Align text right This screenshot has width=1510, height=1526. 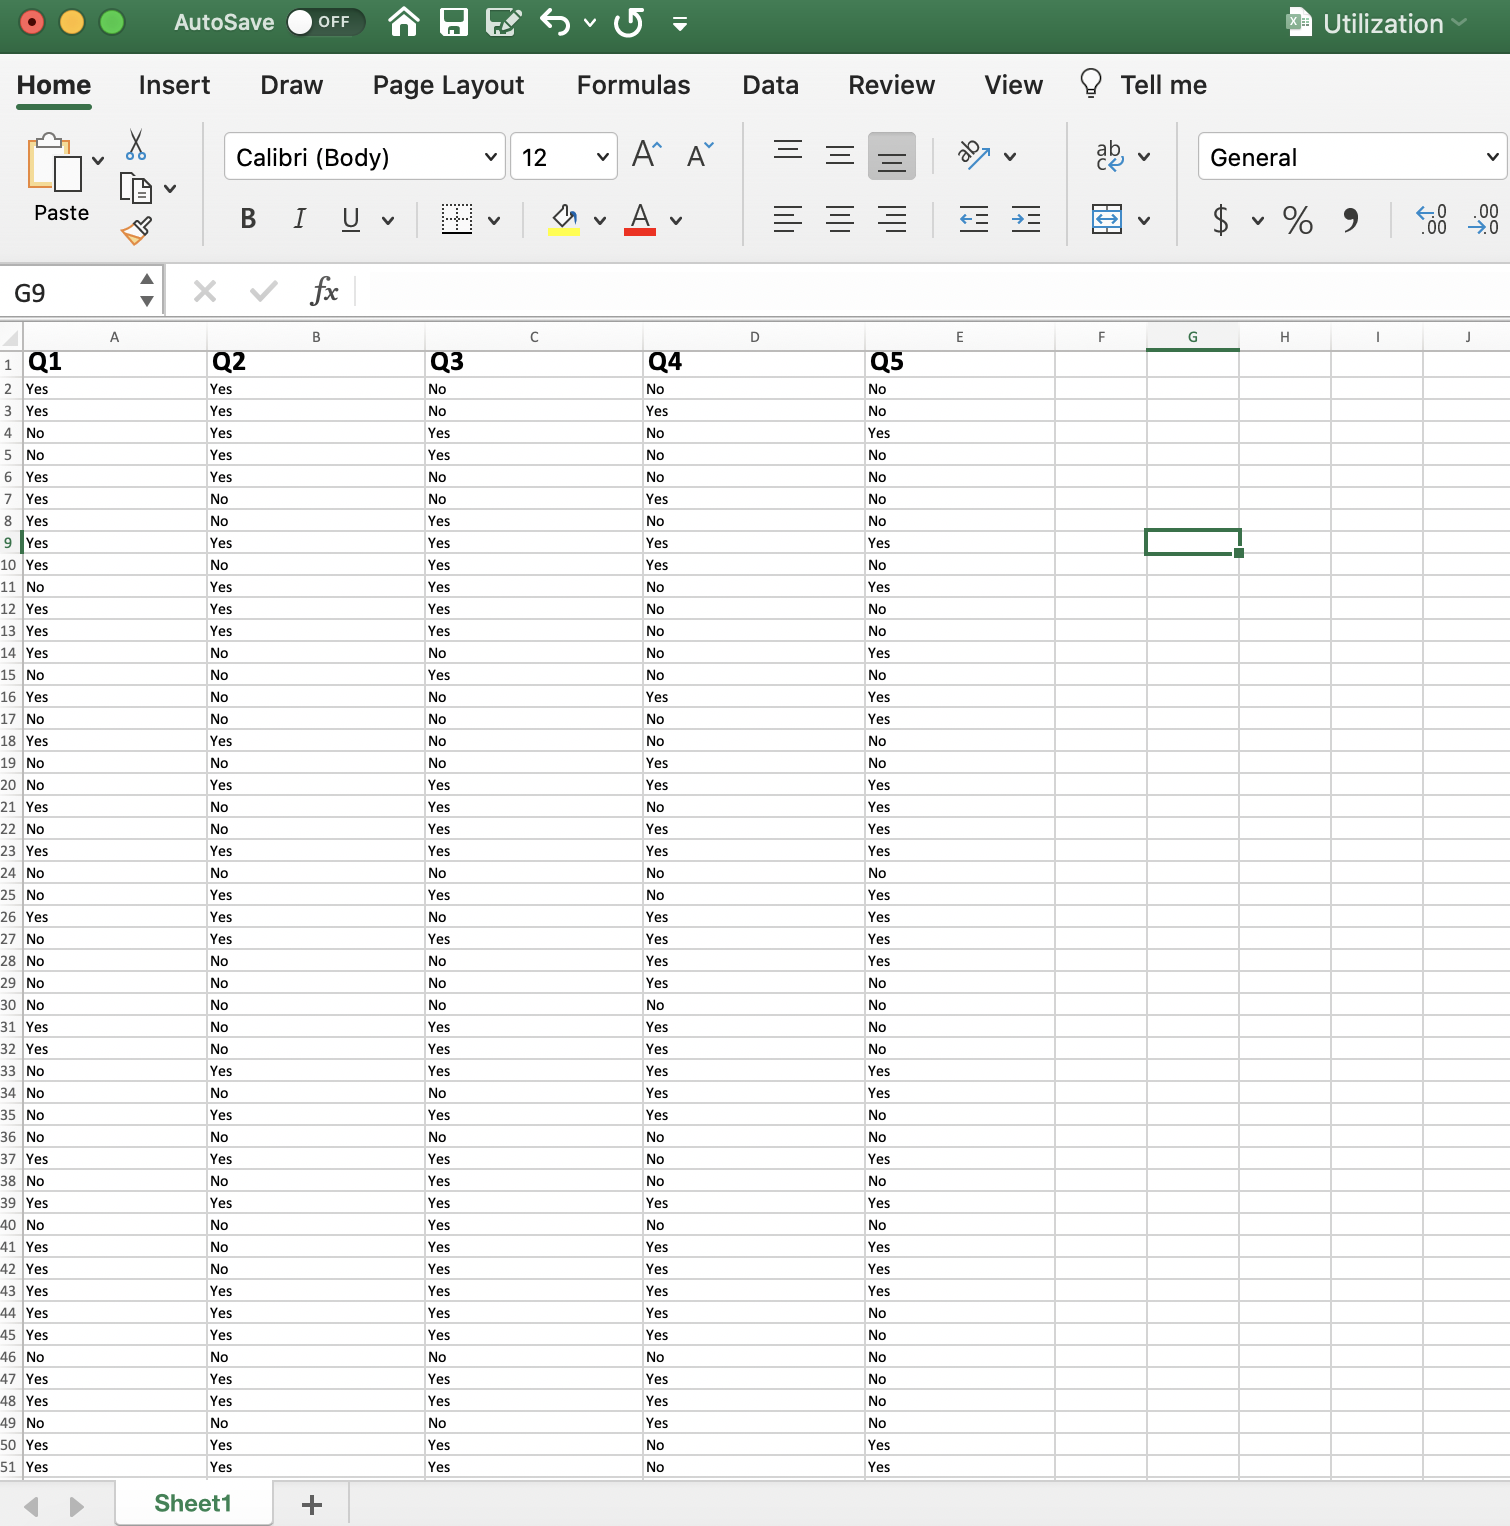click(x=892, y=219)
